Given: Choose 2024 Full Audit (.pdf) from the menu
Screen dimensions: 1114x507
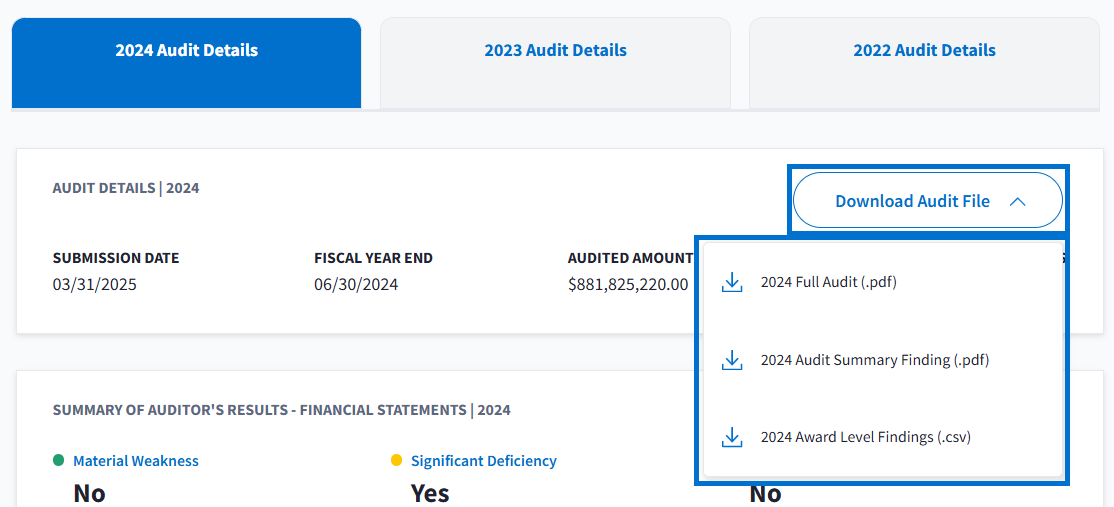Looking at the screenshot, I should pos(828,283).
